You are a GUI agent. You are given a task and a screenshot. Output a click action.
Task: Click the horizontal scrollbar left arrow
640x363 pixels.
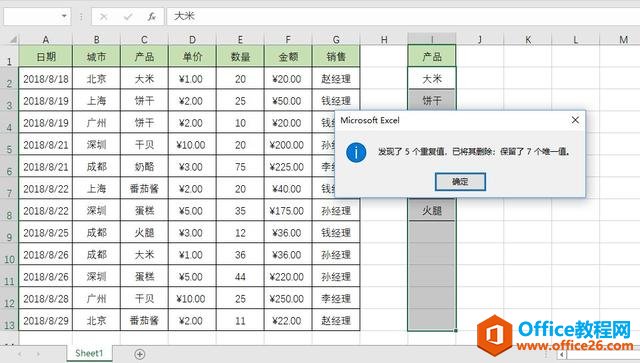[562, 354]
